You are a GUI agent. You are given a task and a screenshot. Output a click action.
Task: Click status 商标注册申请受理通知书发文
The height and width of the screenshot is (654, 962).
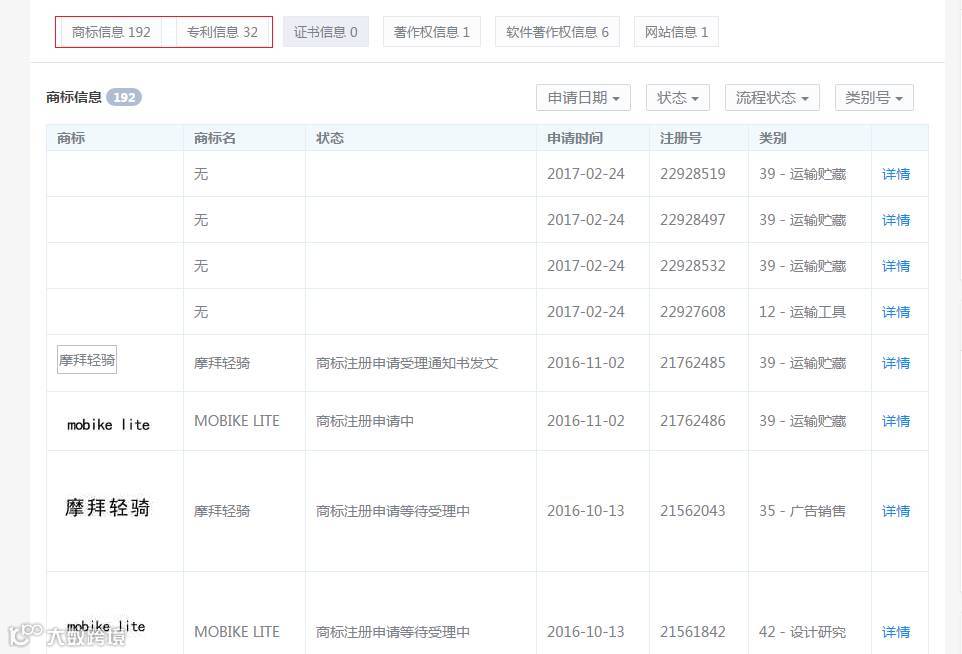pyautogui.click(x=407, y=363)
